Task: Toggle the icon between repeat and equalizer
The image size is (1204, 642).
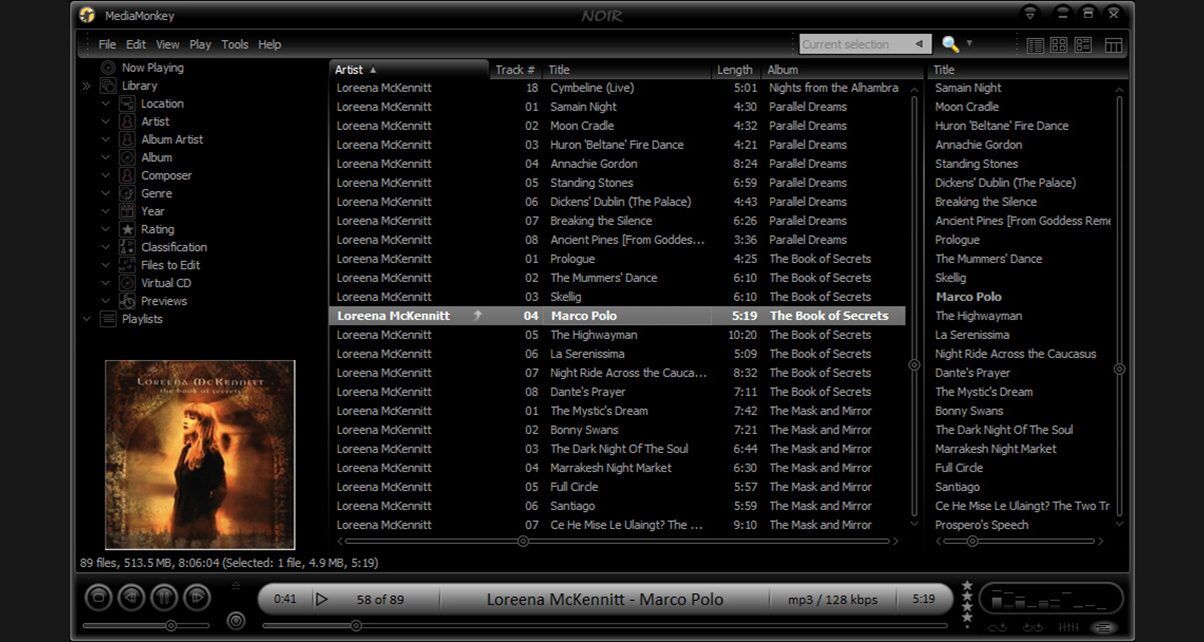Action: tap(1034, 627)
